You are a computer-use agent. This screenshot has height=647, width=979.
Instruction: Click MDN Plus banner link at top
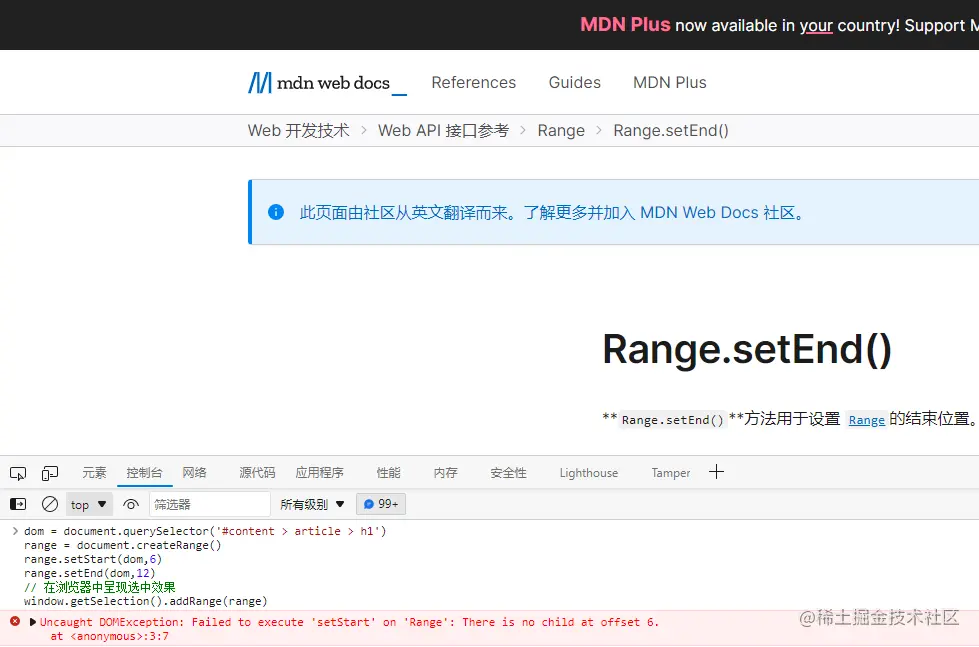pos(625,25)
